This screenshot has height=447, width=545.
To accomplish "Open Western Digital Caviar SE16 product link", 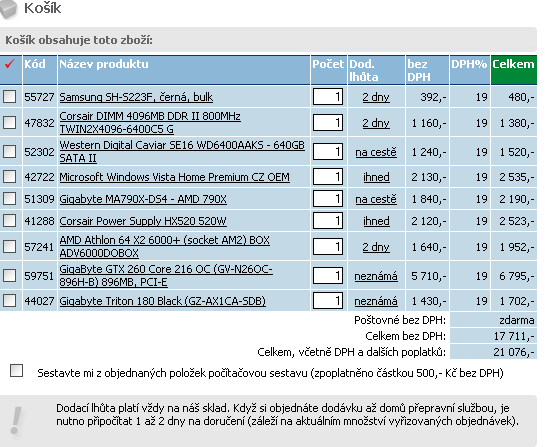I will (x=182, y=152).
